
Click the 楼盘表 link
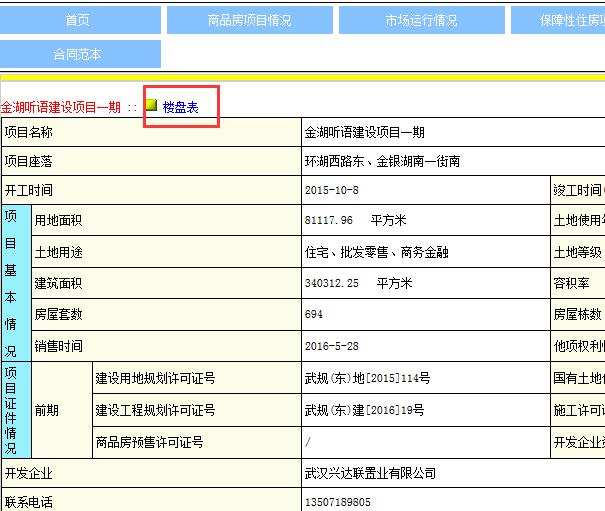[x=180, y=107]
